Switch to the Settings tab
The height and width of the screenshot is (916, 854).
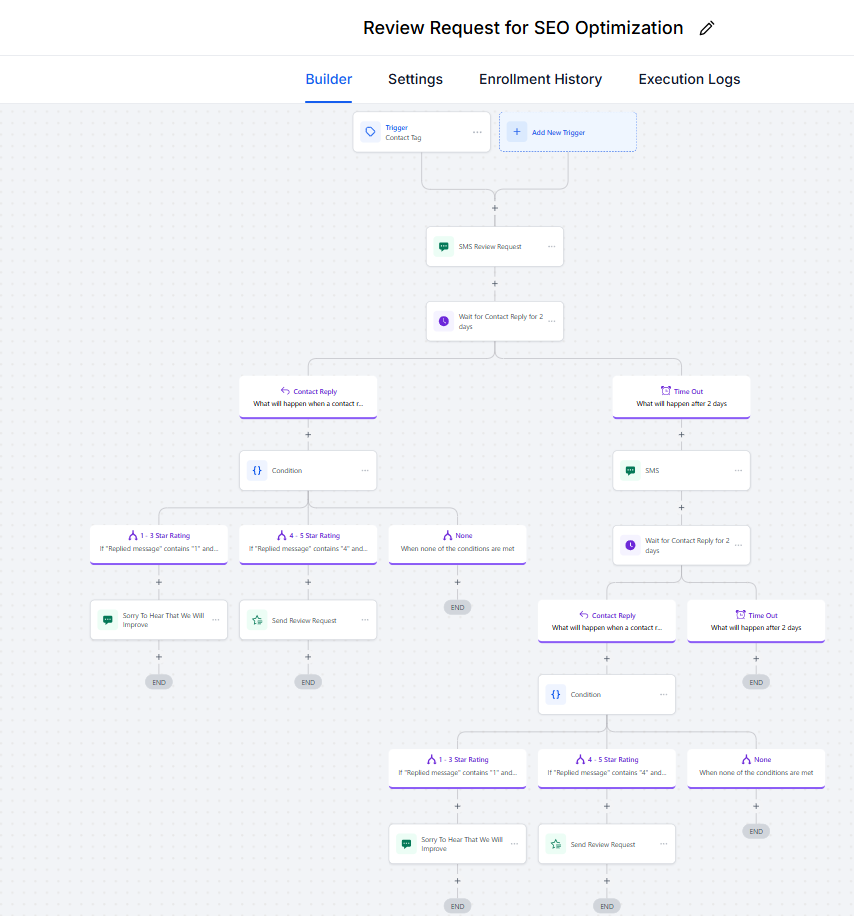[415, 79]
